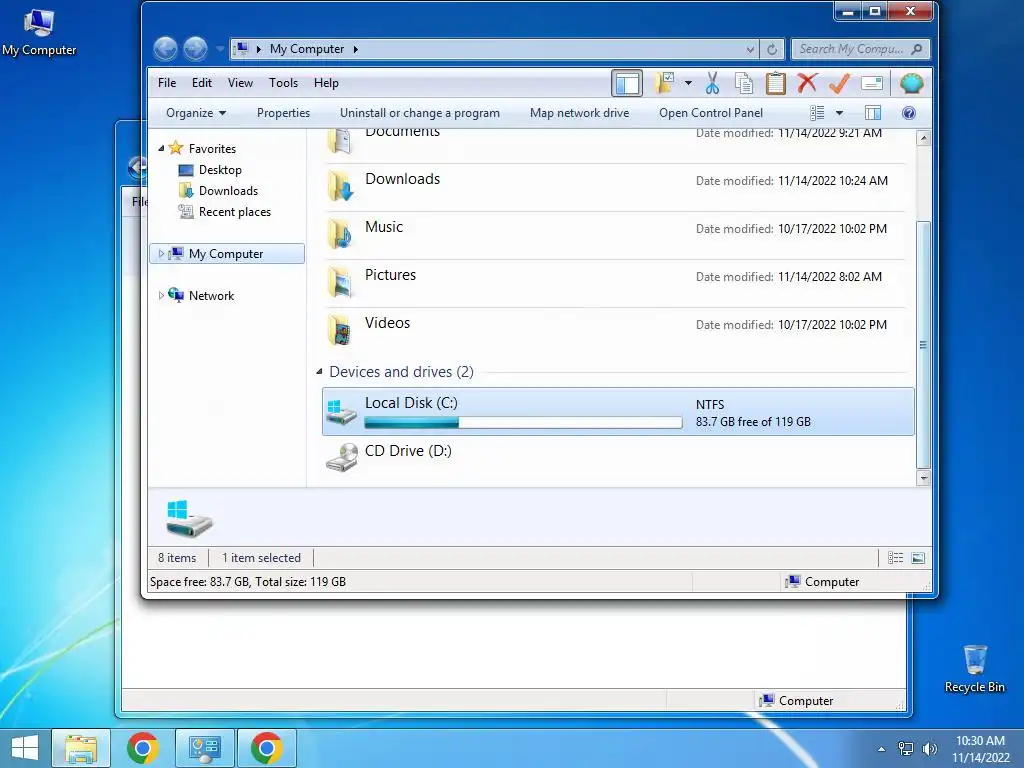Open the Help menu
Screen dimensions: 1024x768
[326, 83]
